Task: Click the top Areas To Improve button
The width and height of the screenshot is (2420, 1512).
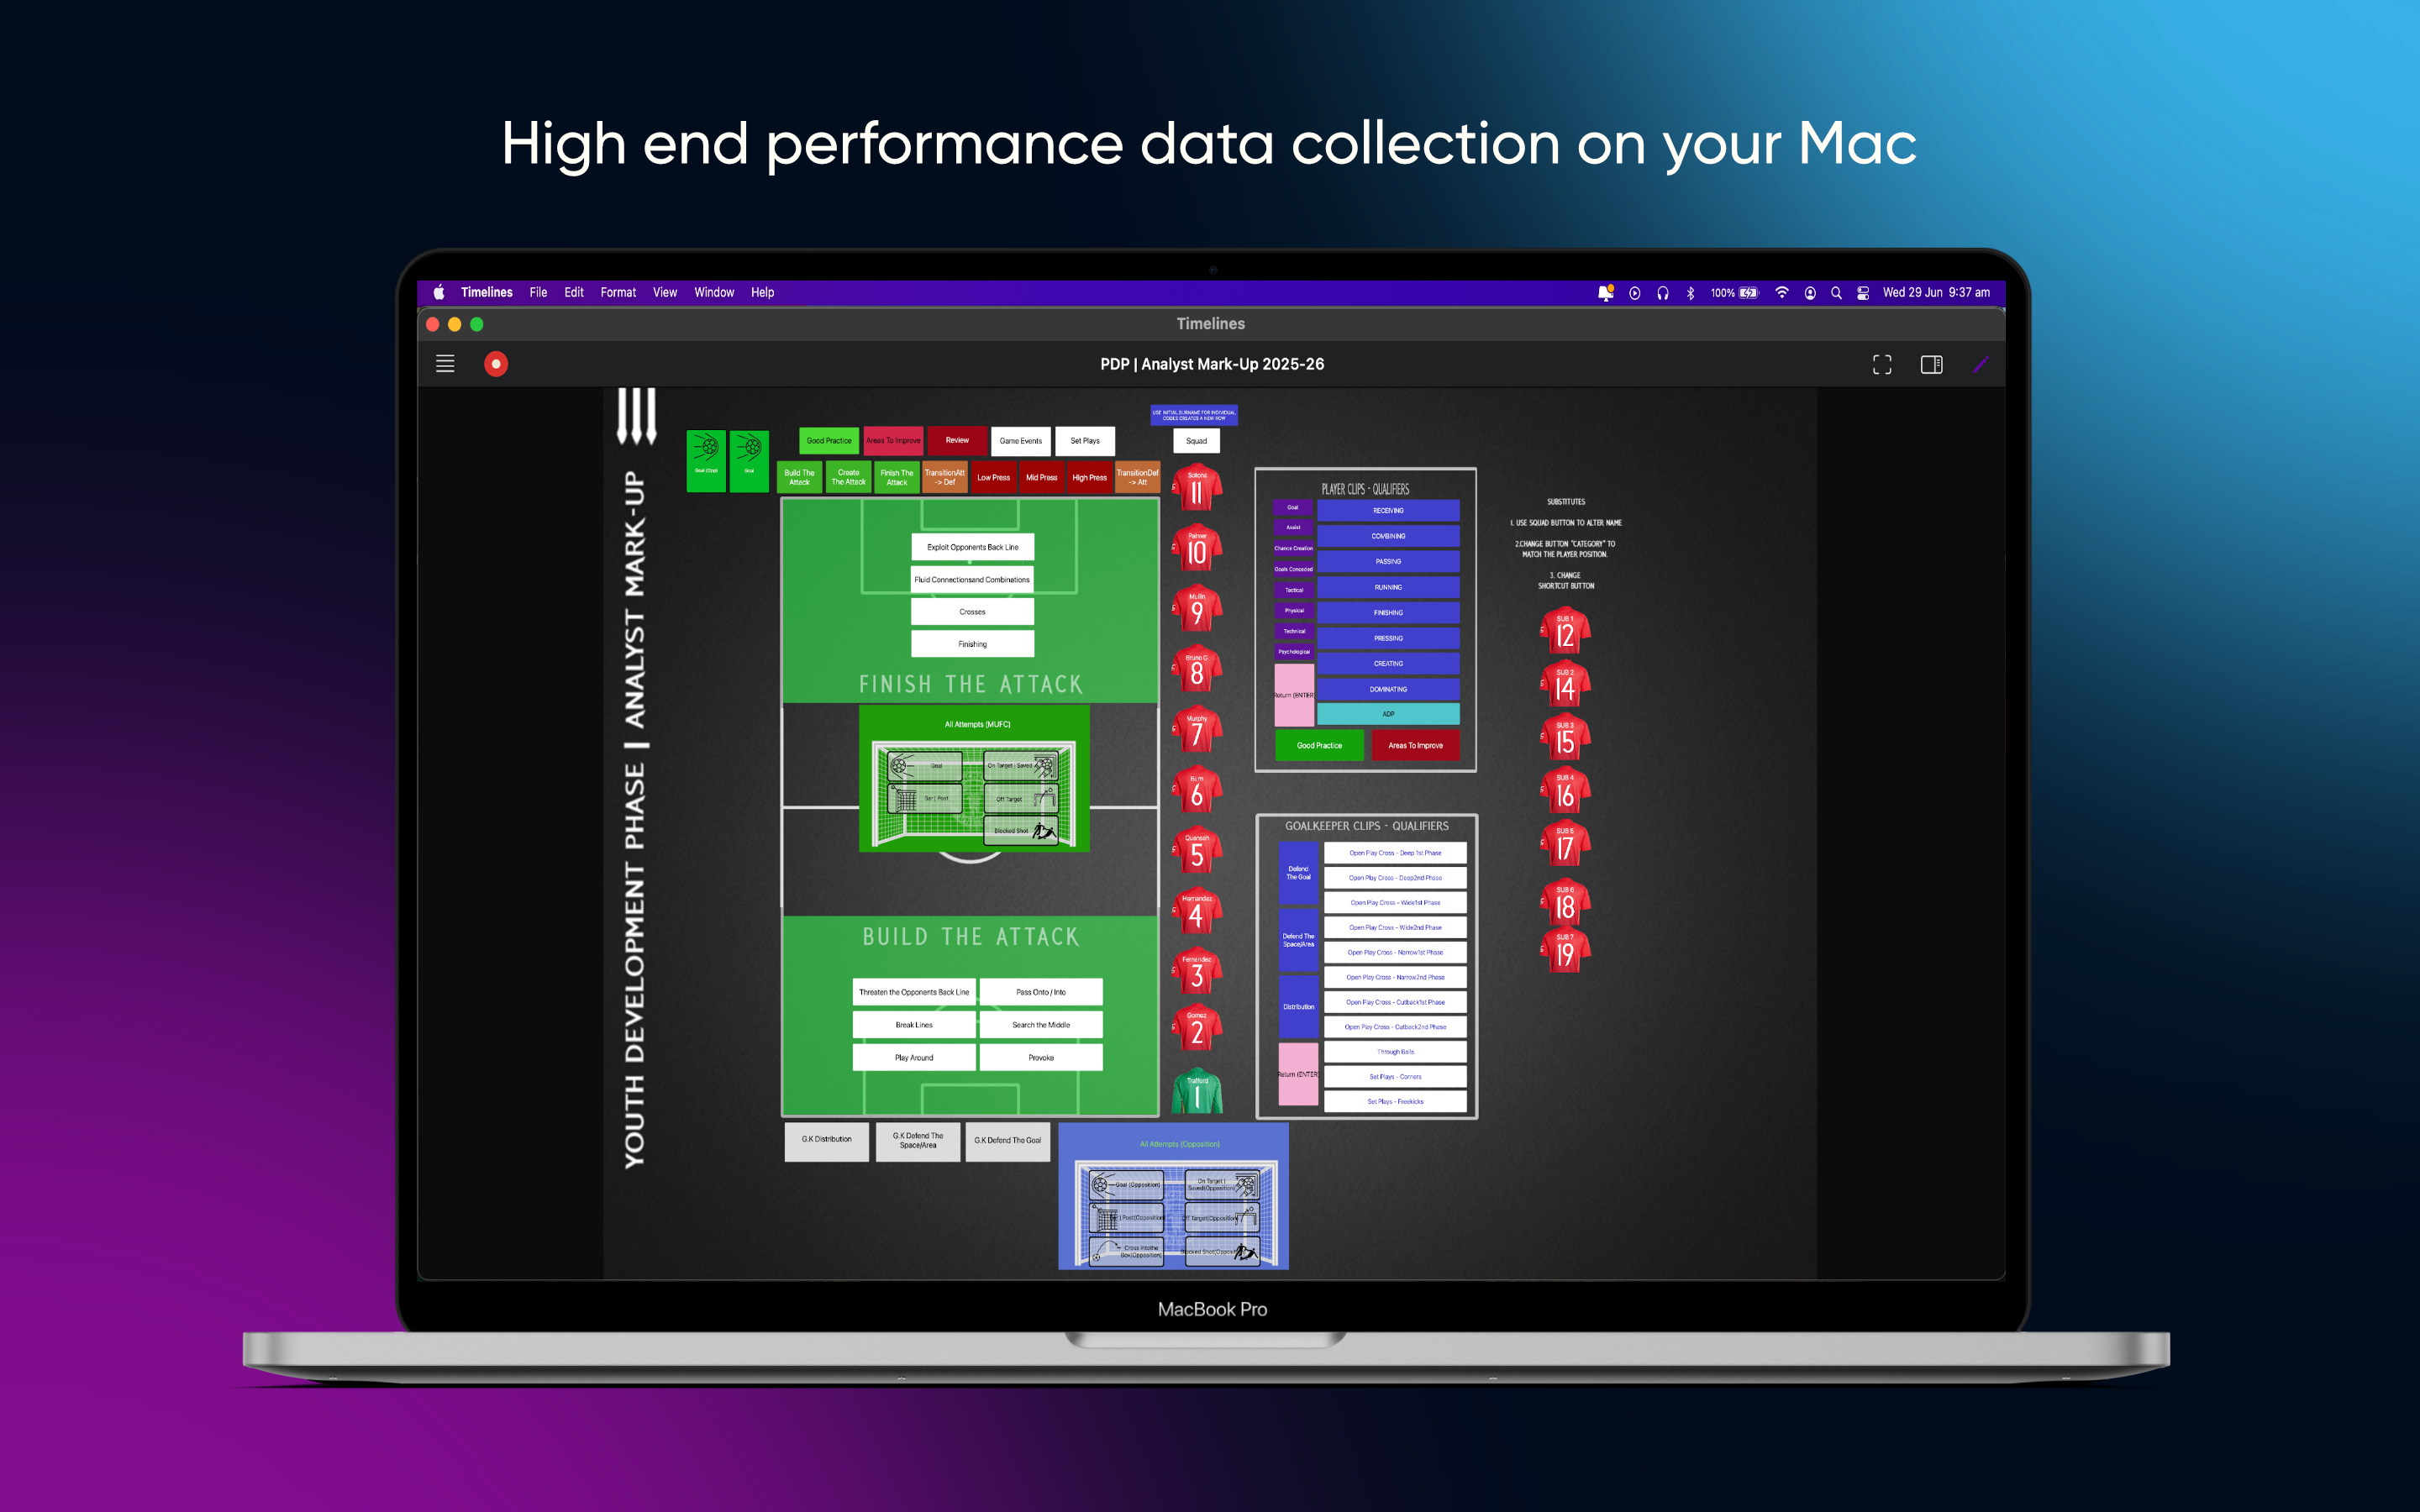Action: point(893,441)
